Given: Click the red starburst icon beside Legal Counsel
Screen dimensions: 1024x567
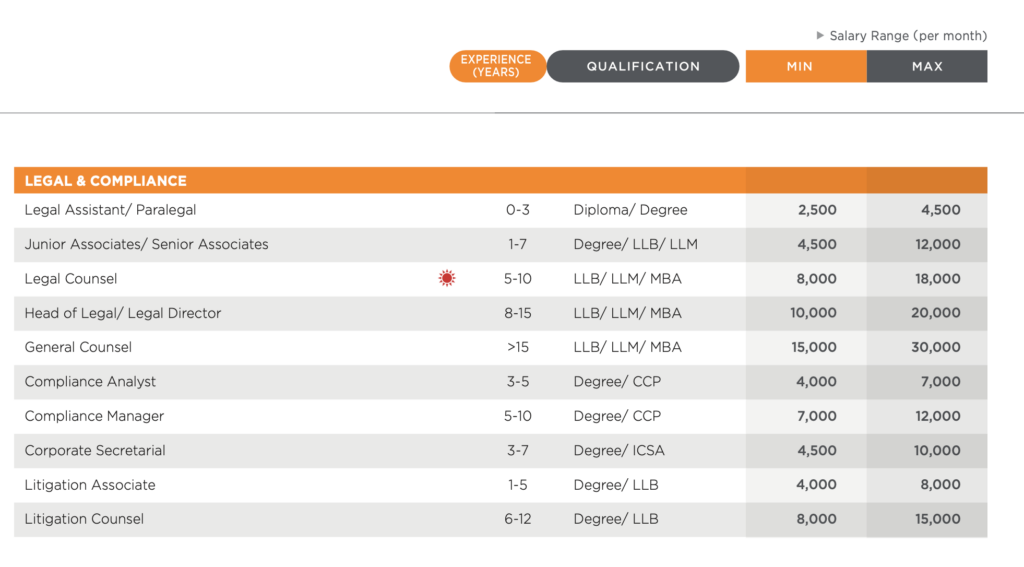Looking at the screenshot, I should 447,279.
